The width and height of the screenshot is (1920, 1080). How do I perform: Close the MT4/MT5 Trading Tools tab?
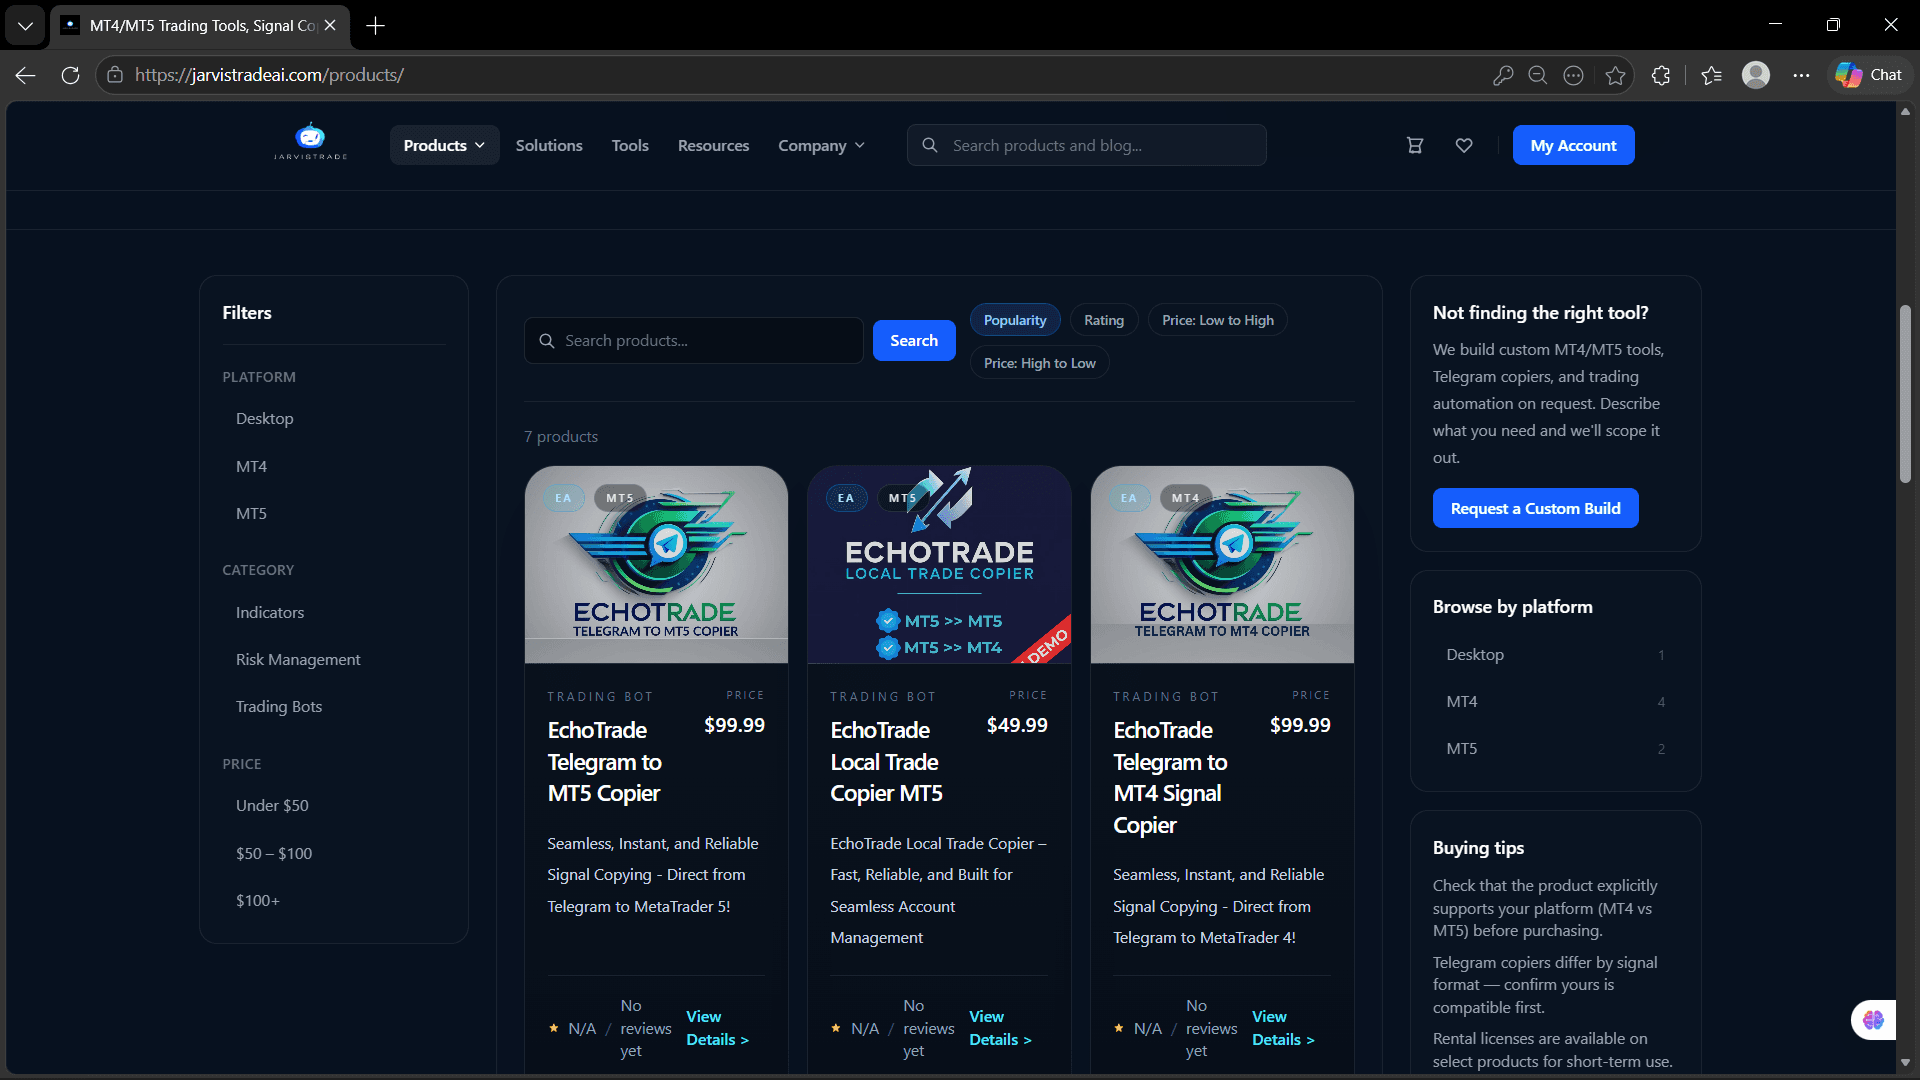[x=330, y=26]
